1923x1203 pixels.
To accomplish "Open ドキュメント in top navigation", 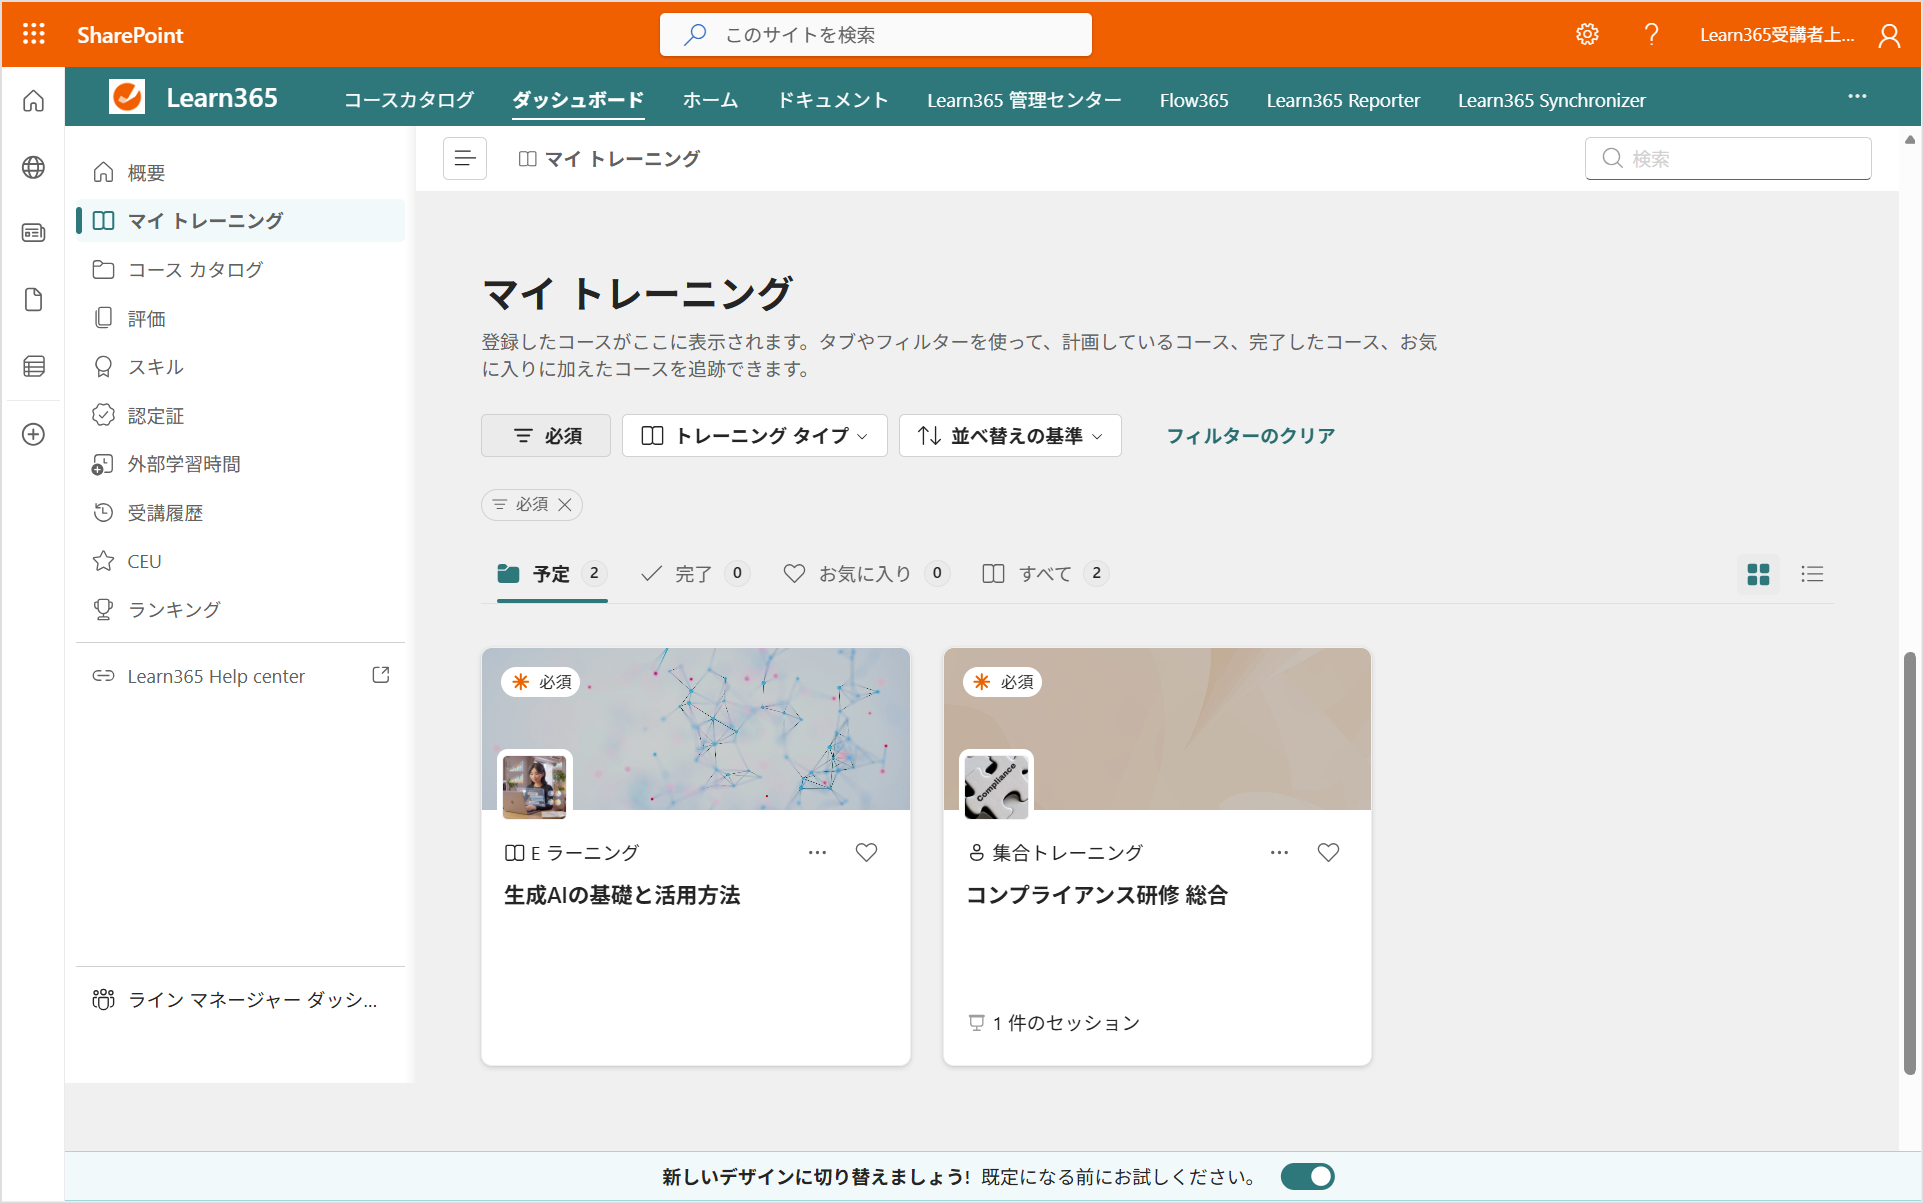I will [834, 100].
